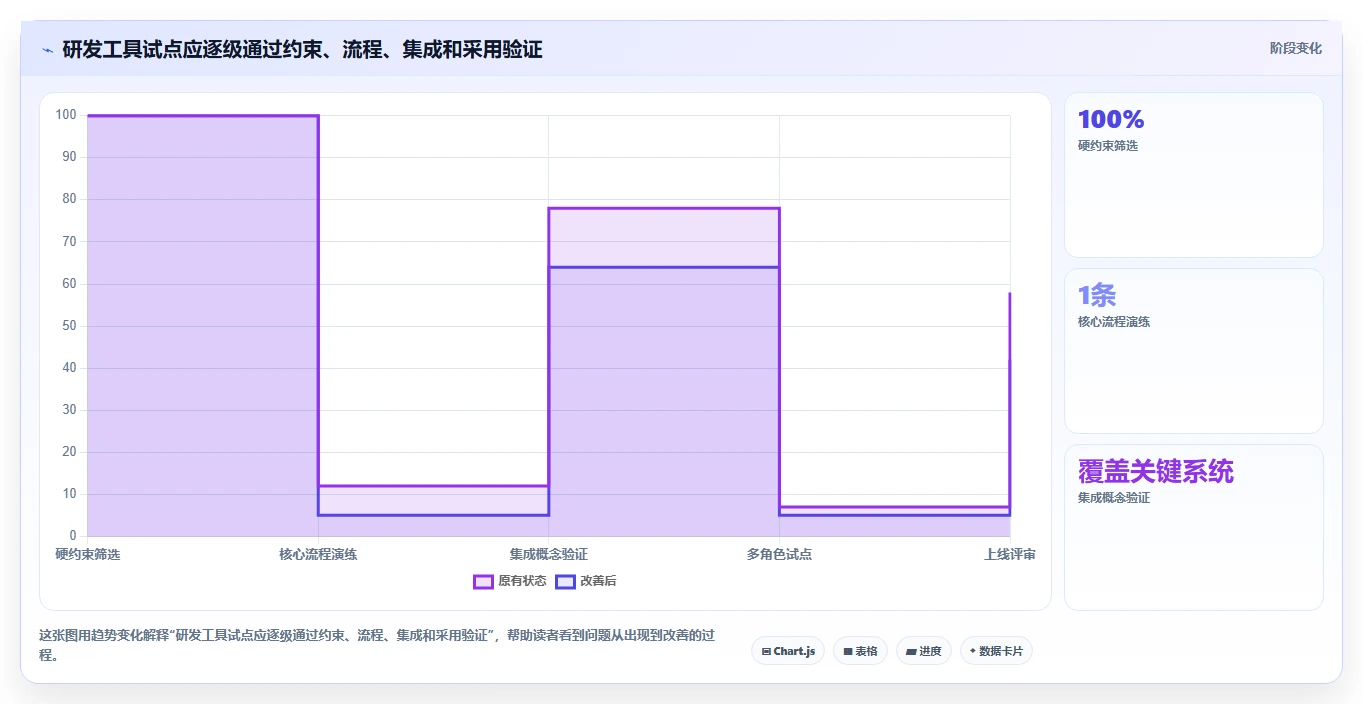1363x704 pixels.
Task: Click the description paragraph below the chart
Action: click(x=377, y=645)
